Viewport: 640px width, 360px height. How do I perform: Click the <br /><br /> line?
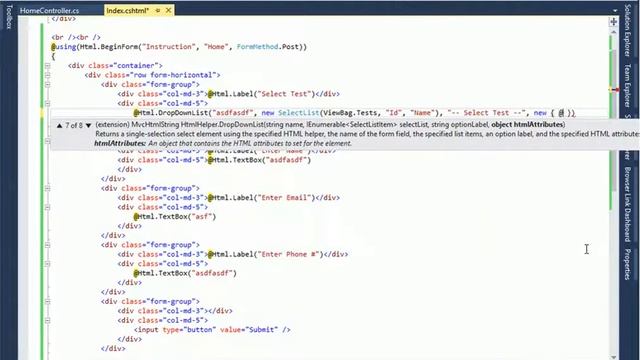(x=76, y=38)
